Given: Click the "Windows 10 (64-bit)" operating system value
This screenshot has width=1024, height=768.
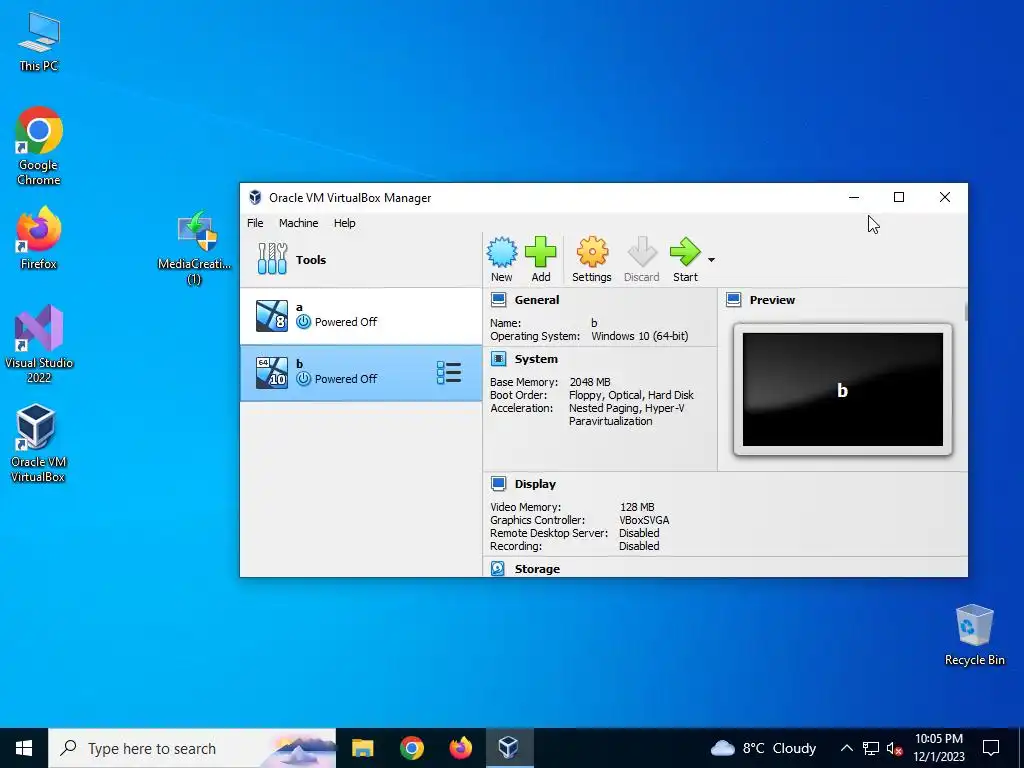Looking at the screenshot, I should [x=639, y=336].
